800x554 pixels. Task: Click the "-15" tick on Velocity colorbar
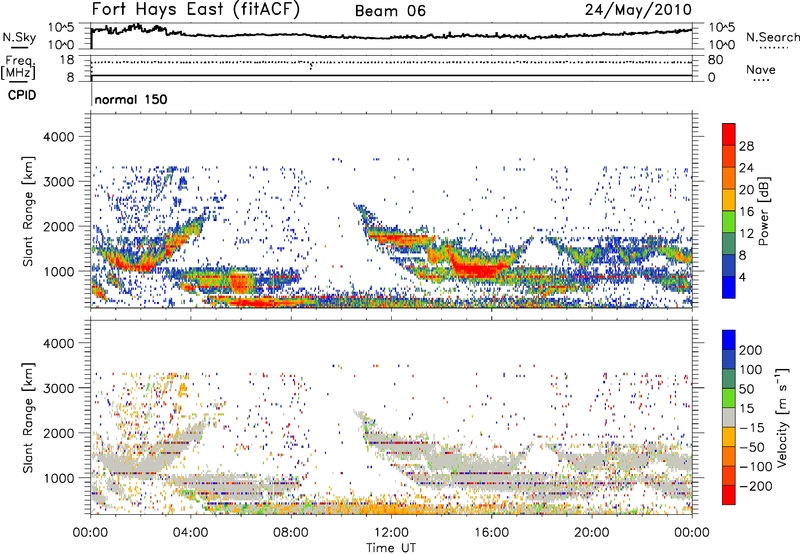tap(752, 428)
